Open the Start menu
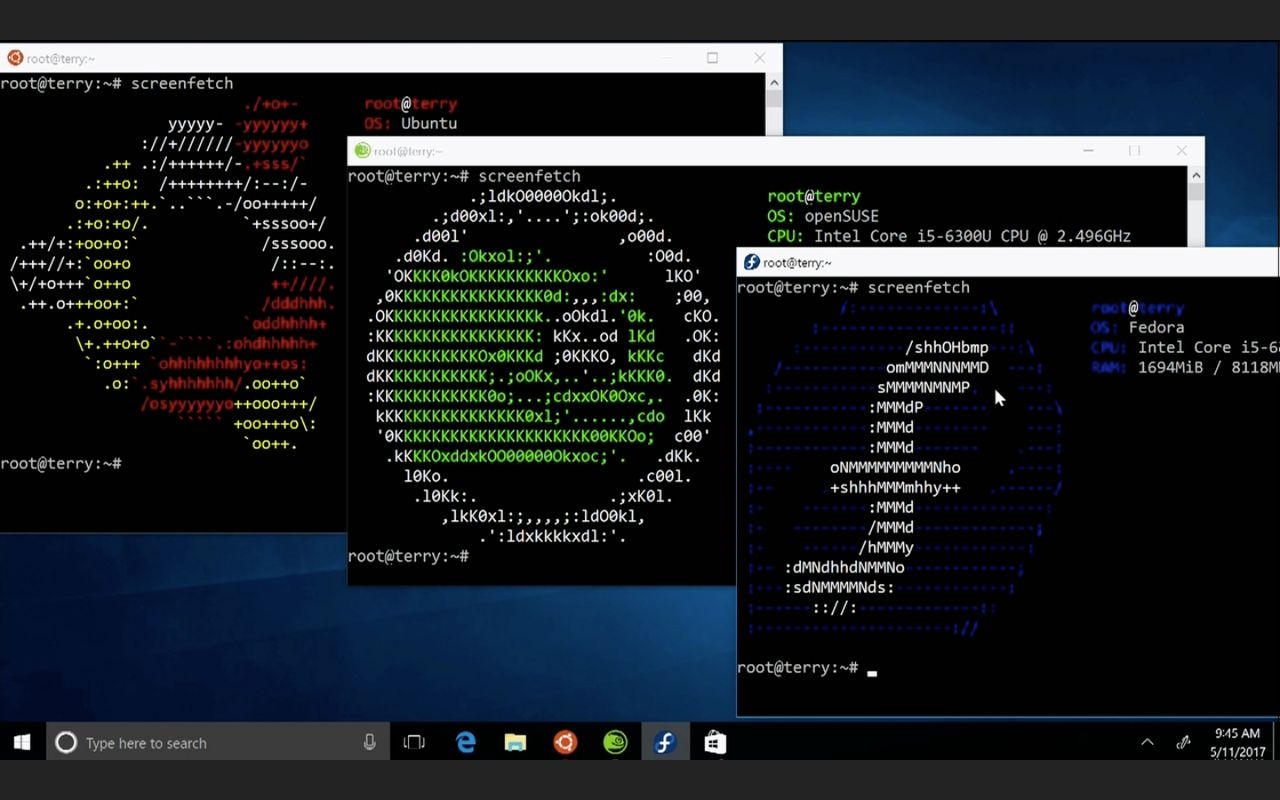Viewport: 1280px width, 800px height. tap(20, 742)
